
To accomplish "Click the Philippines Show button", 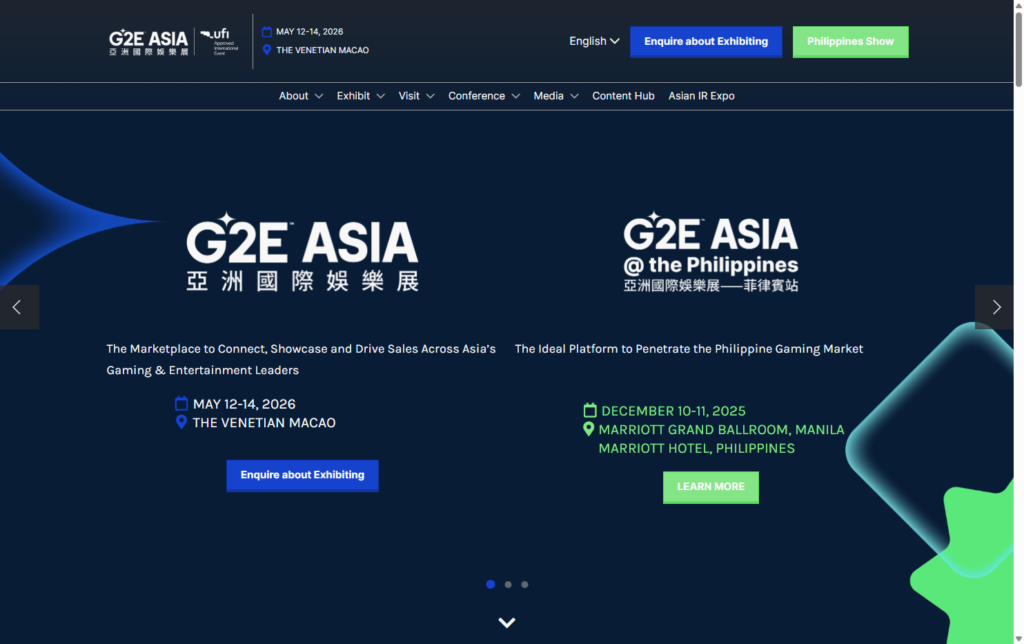I will click(x=850, y=41).
